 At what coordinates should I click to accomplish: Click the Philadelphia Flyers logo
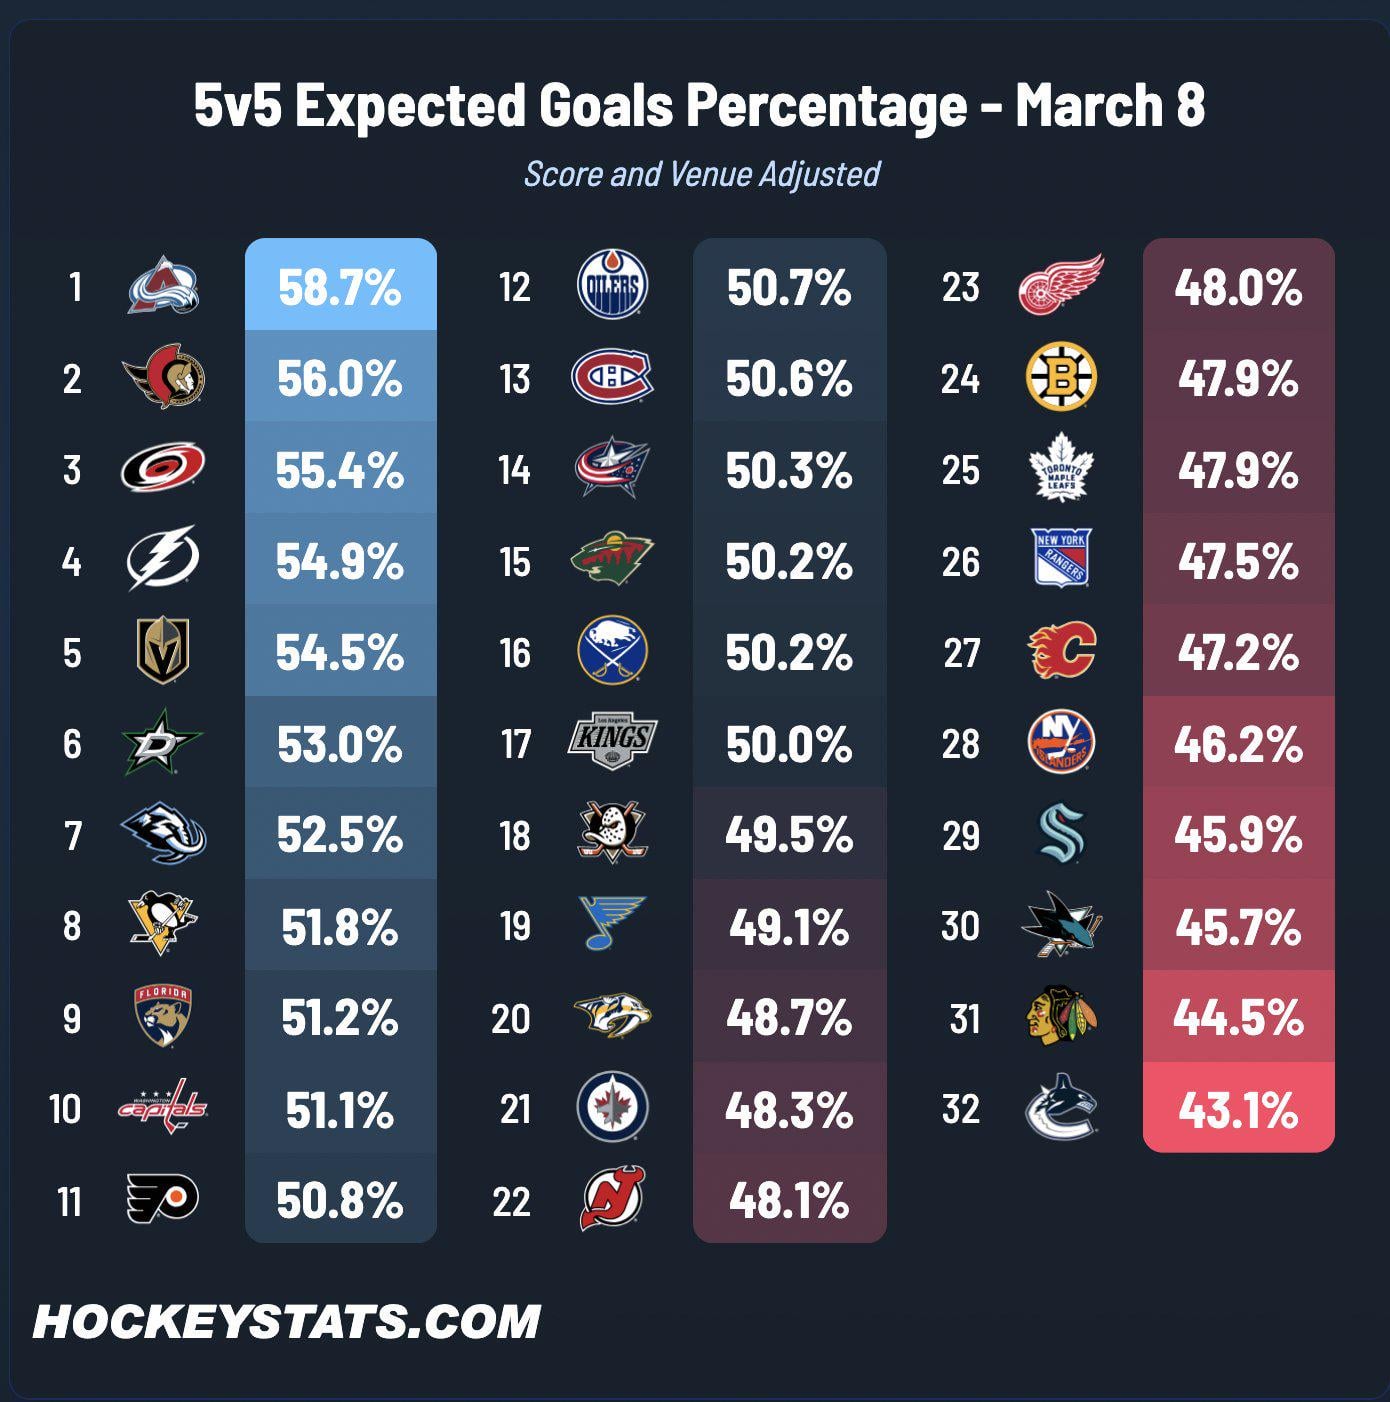click(162, 1199)
